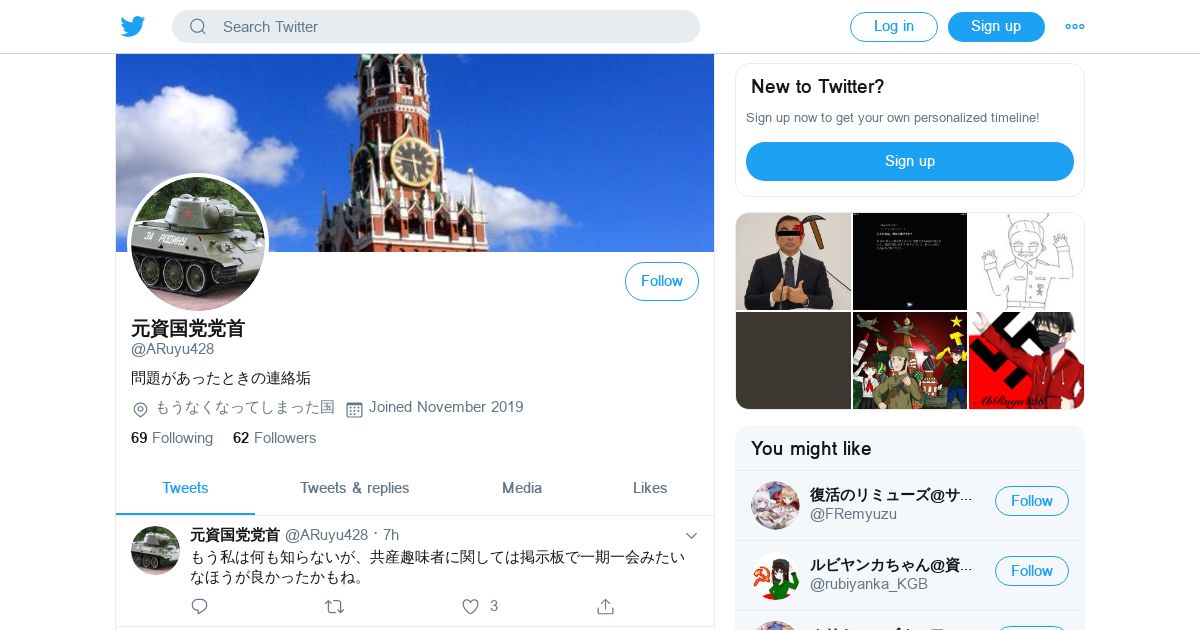
Task: Follow the @FRemyuzu account
Action: pyautogui.click(x=1032, y=501)
